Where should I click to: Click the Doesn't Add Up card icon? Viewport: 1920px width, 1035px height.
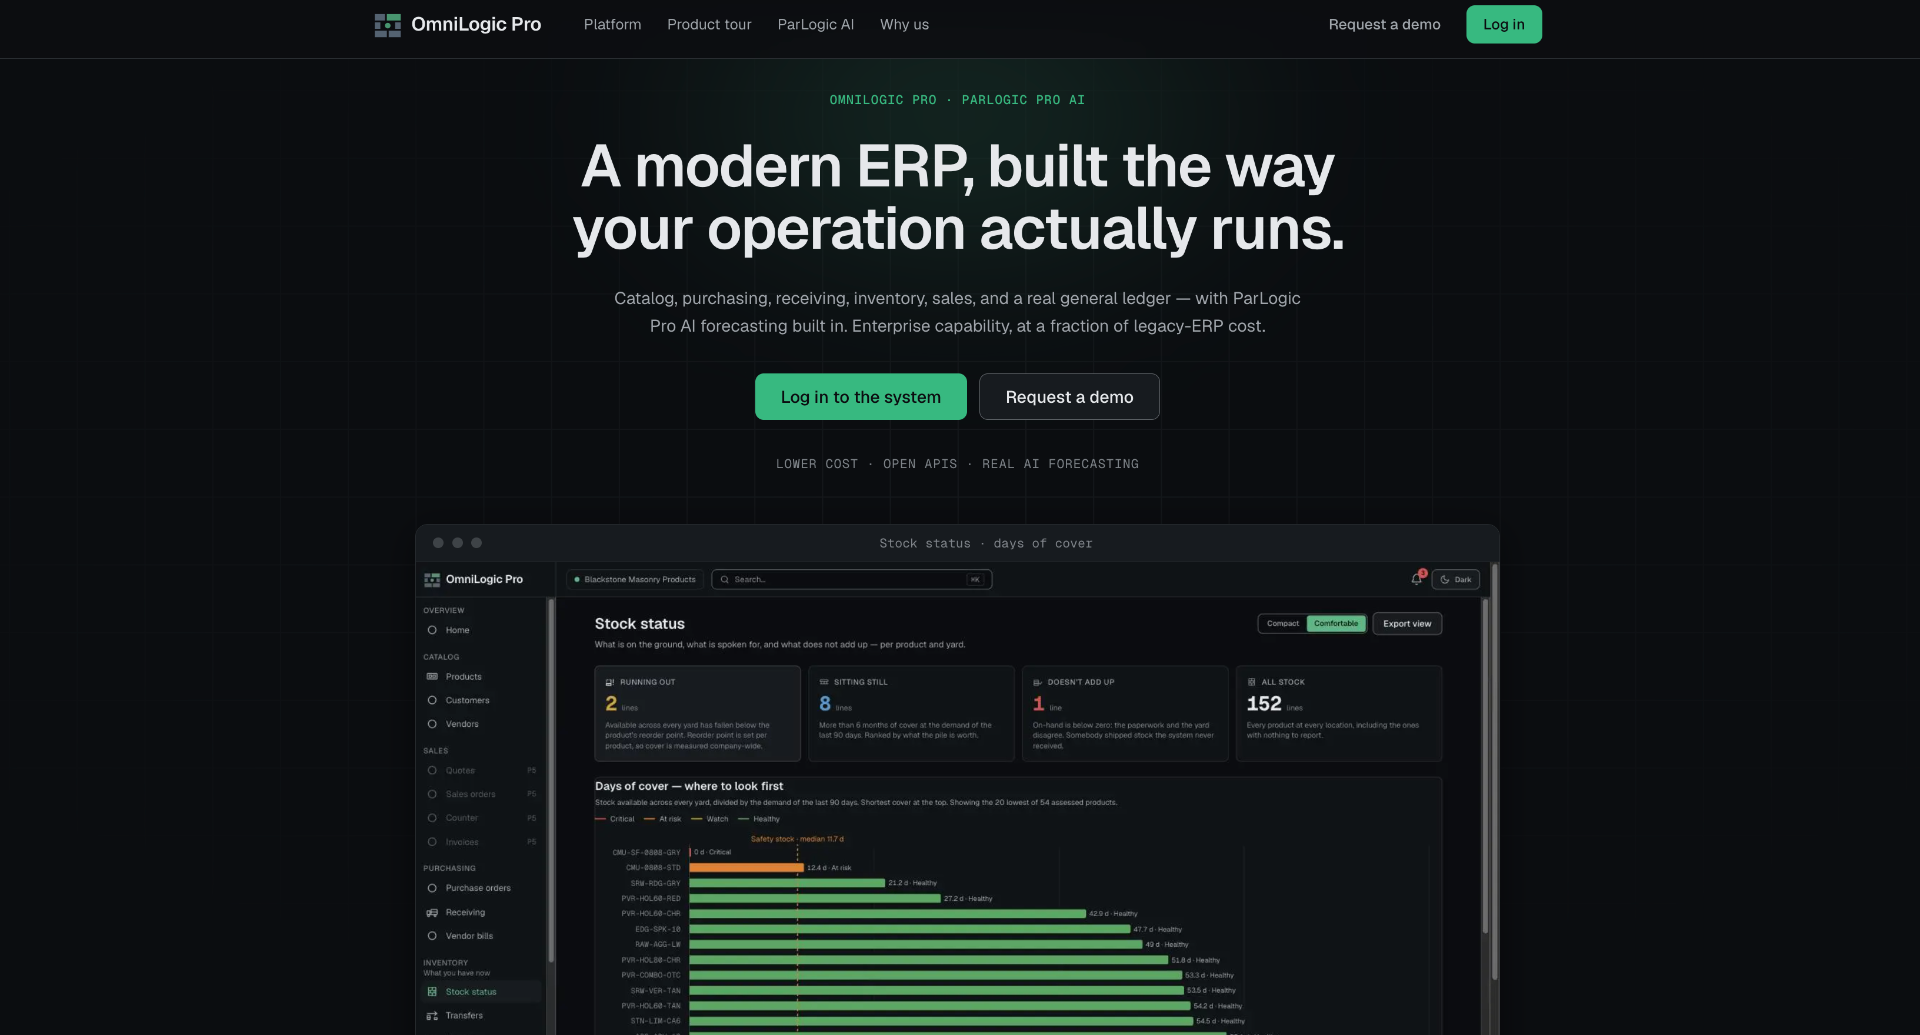point(1038,682)
